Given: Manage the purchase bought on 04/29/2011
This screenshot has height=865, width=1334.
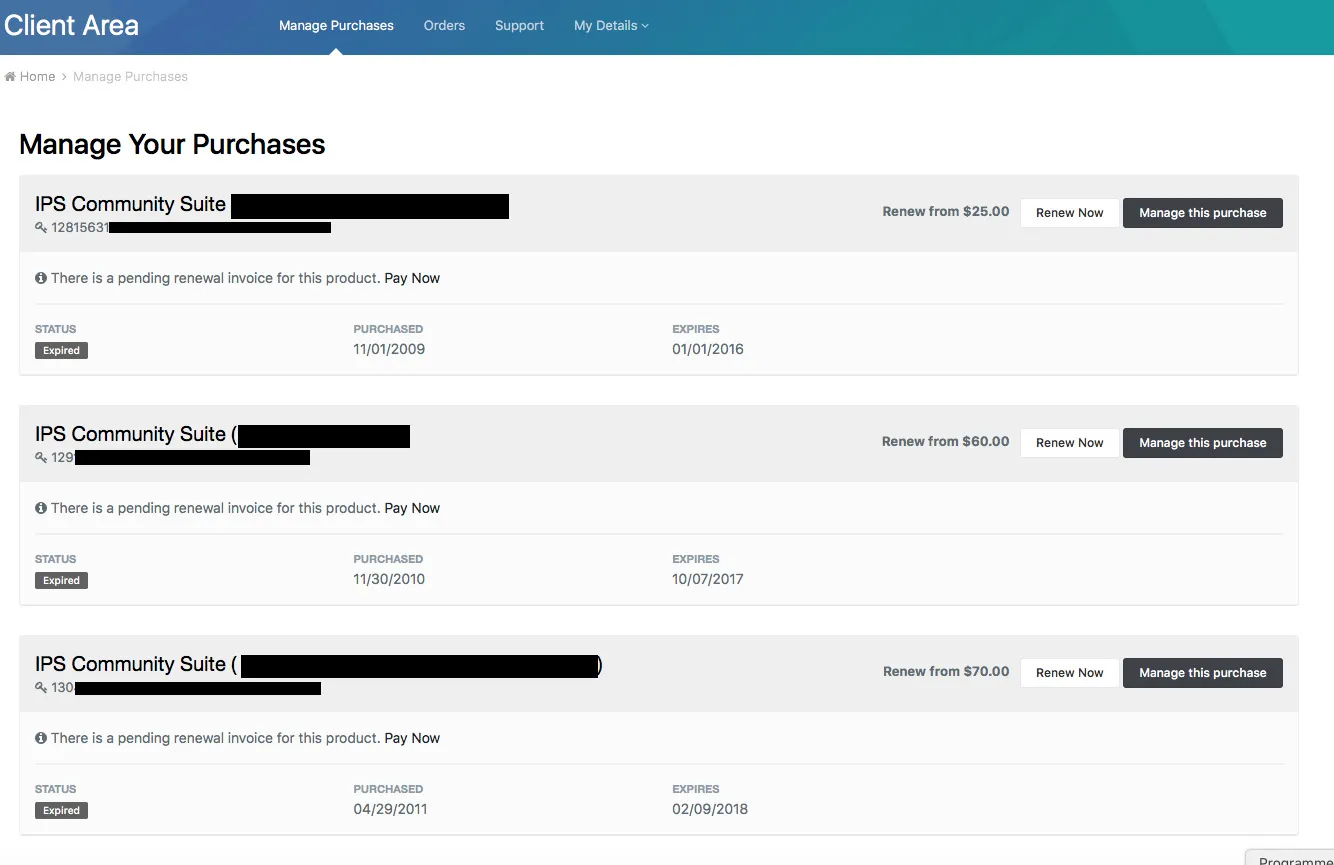Looking at the screenshot, I should (x=1202, y=673).
